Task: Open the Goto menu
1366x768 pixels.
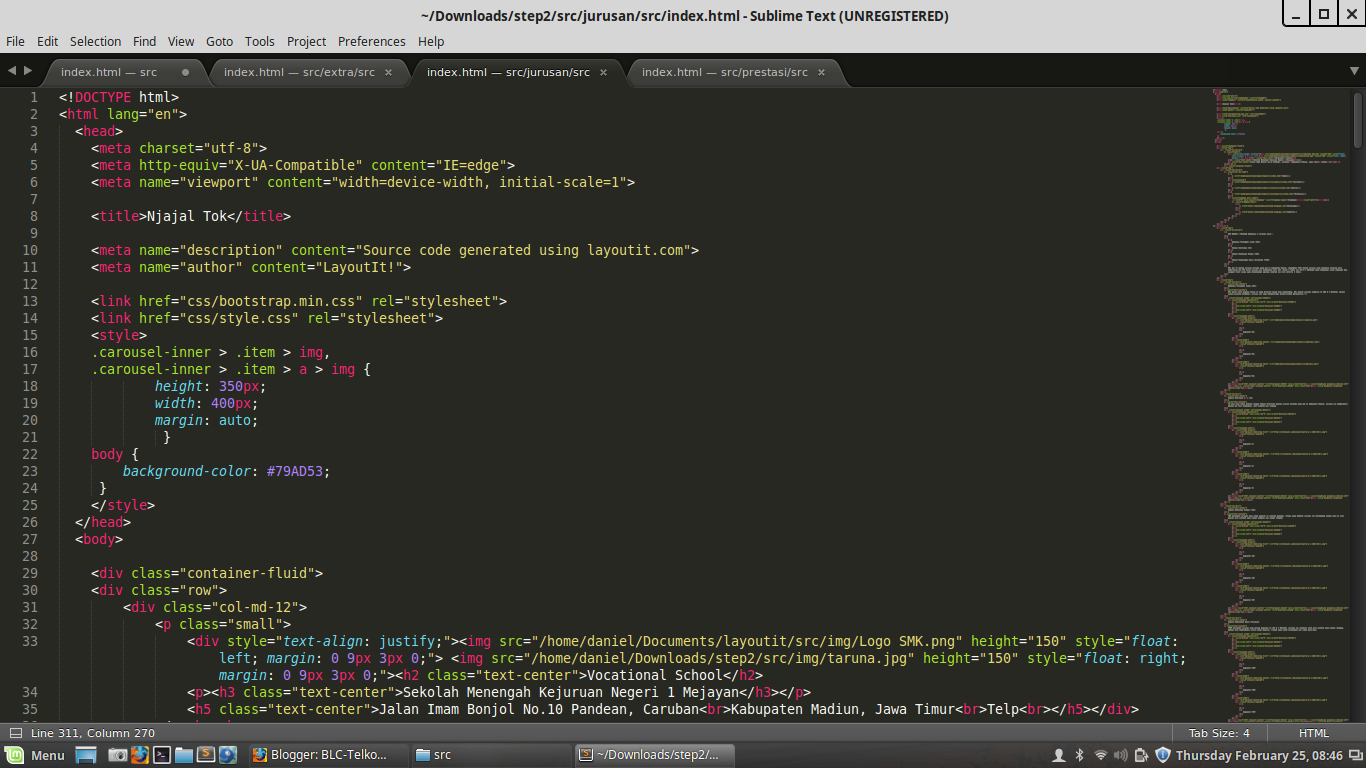Action: 219,41
